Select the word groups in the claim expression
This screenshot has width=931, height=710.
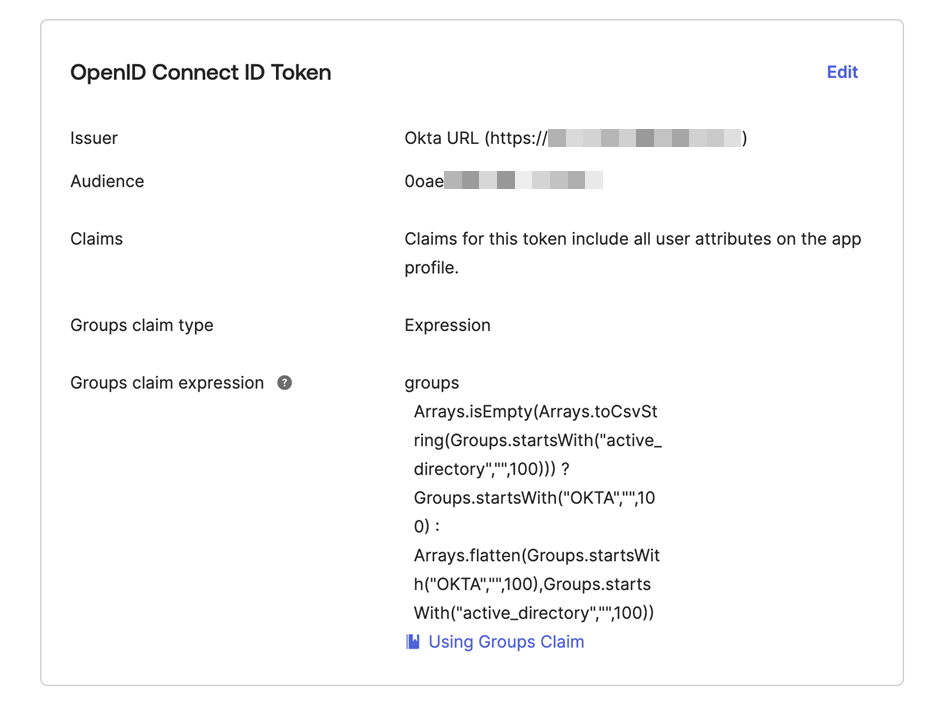pos(431,382)
